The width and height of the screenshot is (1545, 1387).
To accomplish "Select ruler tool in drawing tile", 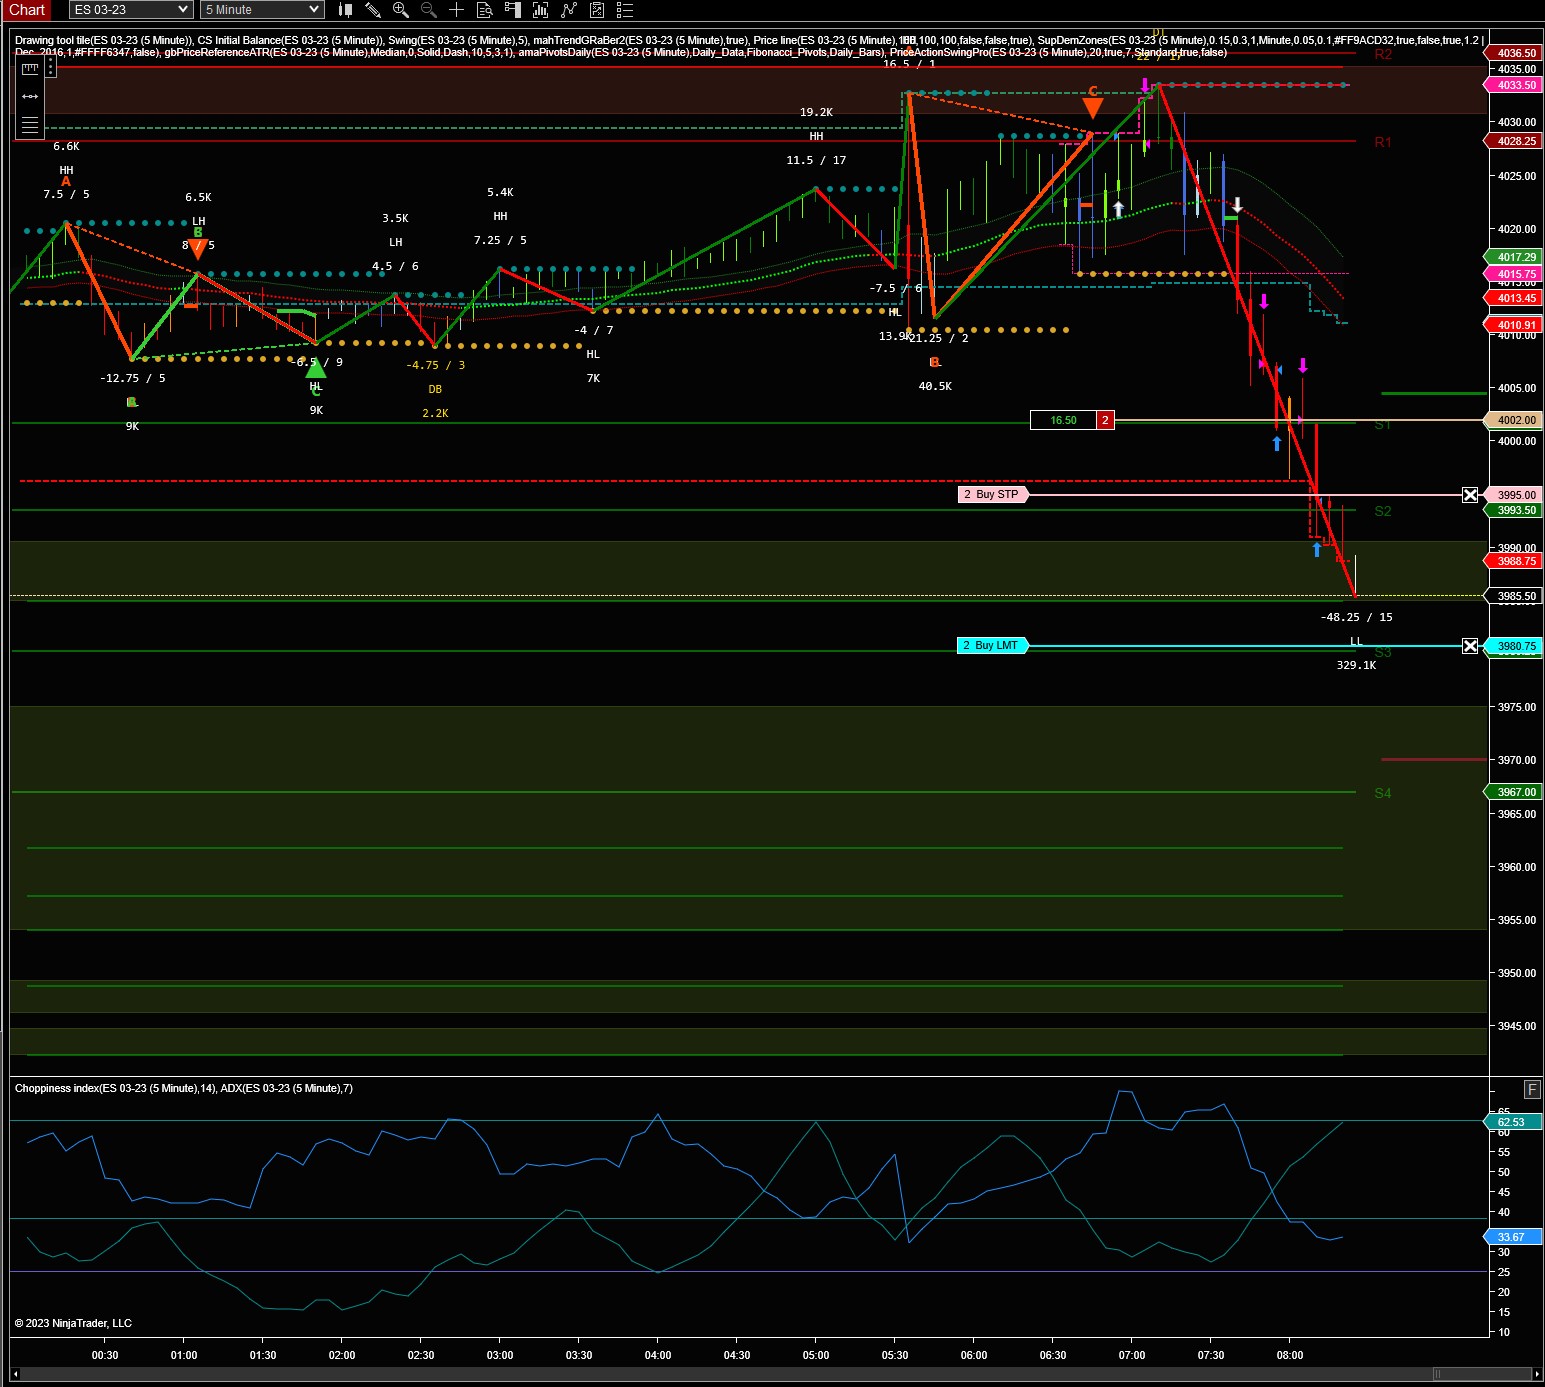I will tap(30, 68).
